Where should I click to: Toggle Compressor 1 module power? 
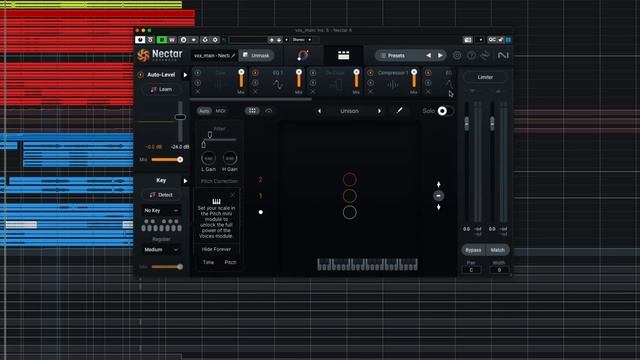coord(370,73)
